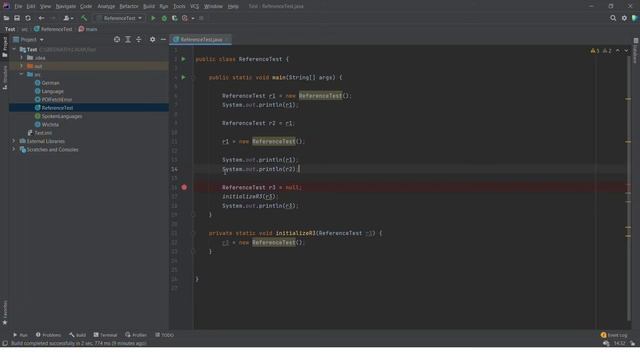Click run gutter arrow next to main method
Viewport: 640px width, 360px height.
pyautogui.click(x=184, y=77)
